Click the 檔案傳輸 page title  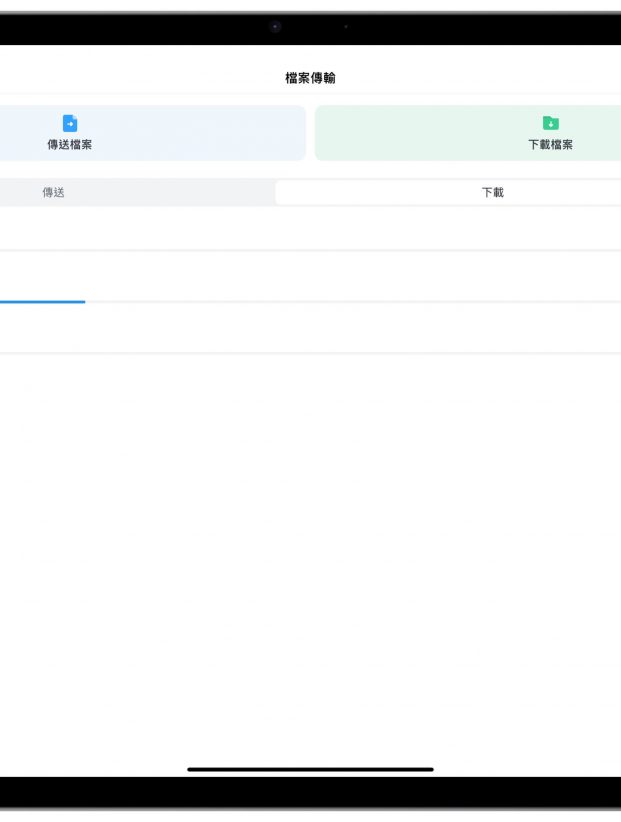(310, 77)
